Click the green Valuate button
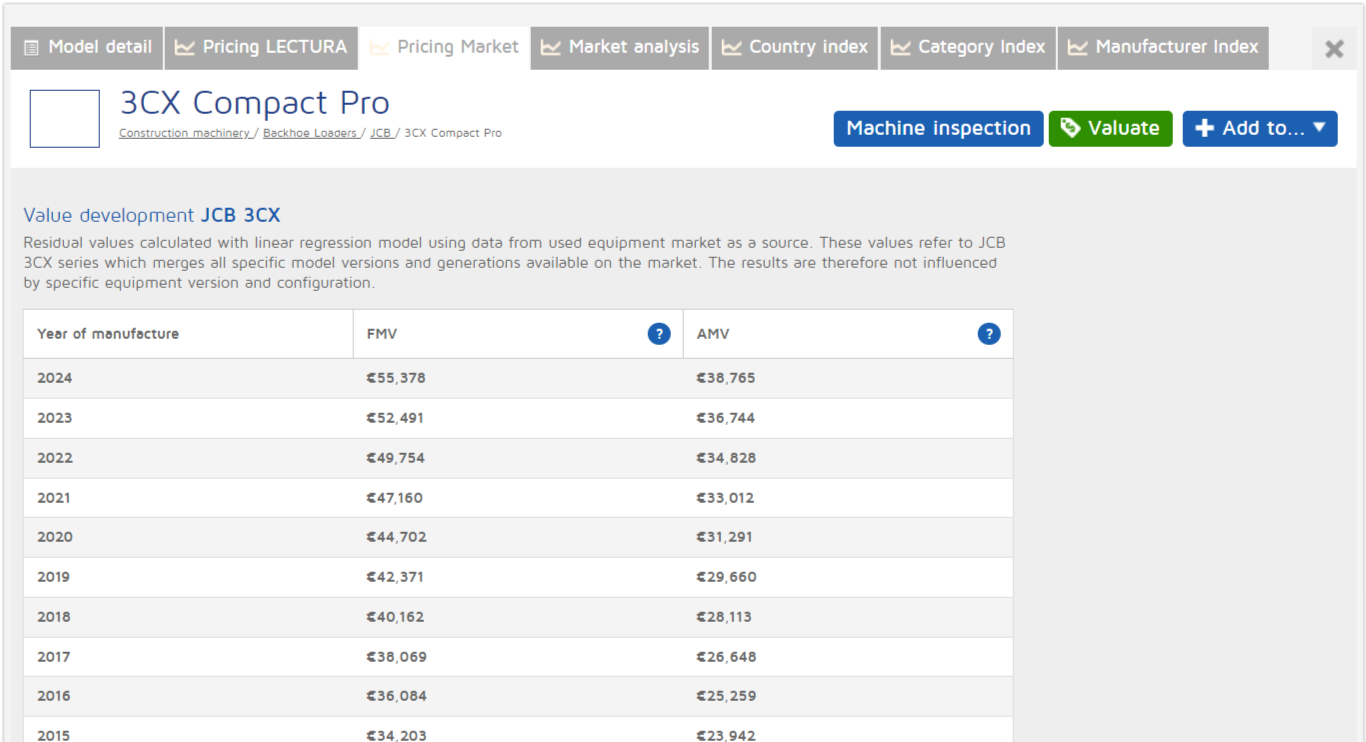Viewport: 1366px width, 742px height. tap(1110, 128)
